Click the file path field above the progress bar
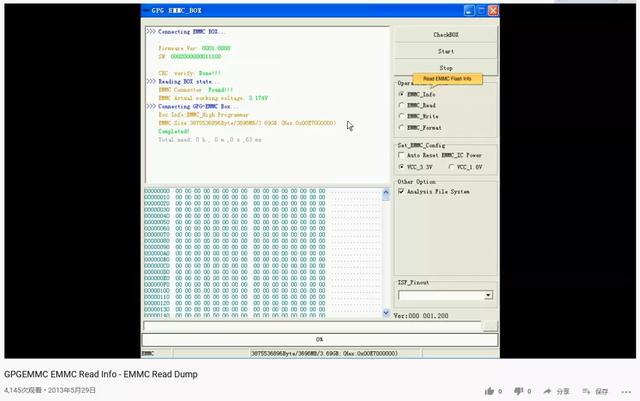This screenshot has height=401, width=640. pos(312,326)
